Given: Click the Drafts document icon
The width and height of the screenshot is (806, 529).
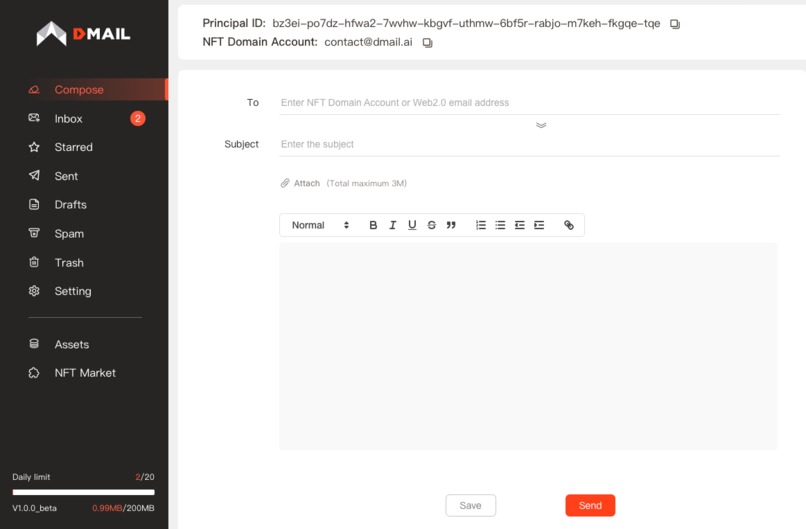Looking at the screenshot, I should point(34,204).
